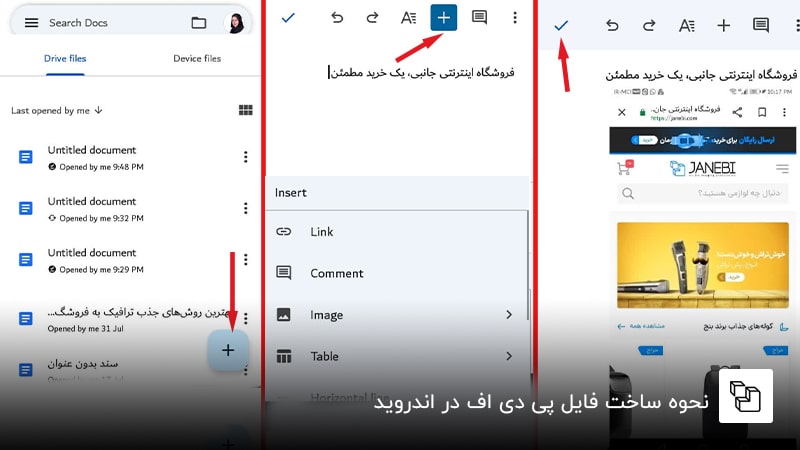Viewport: 800px width, 450px height.
Task: Open text formatting in middle editor toolbar
Action: tap(408, 18)
